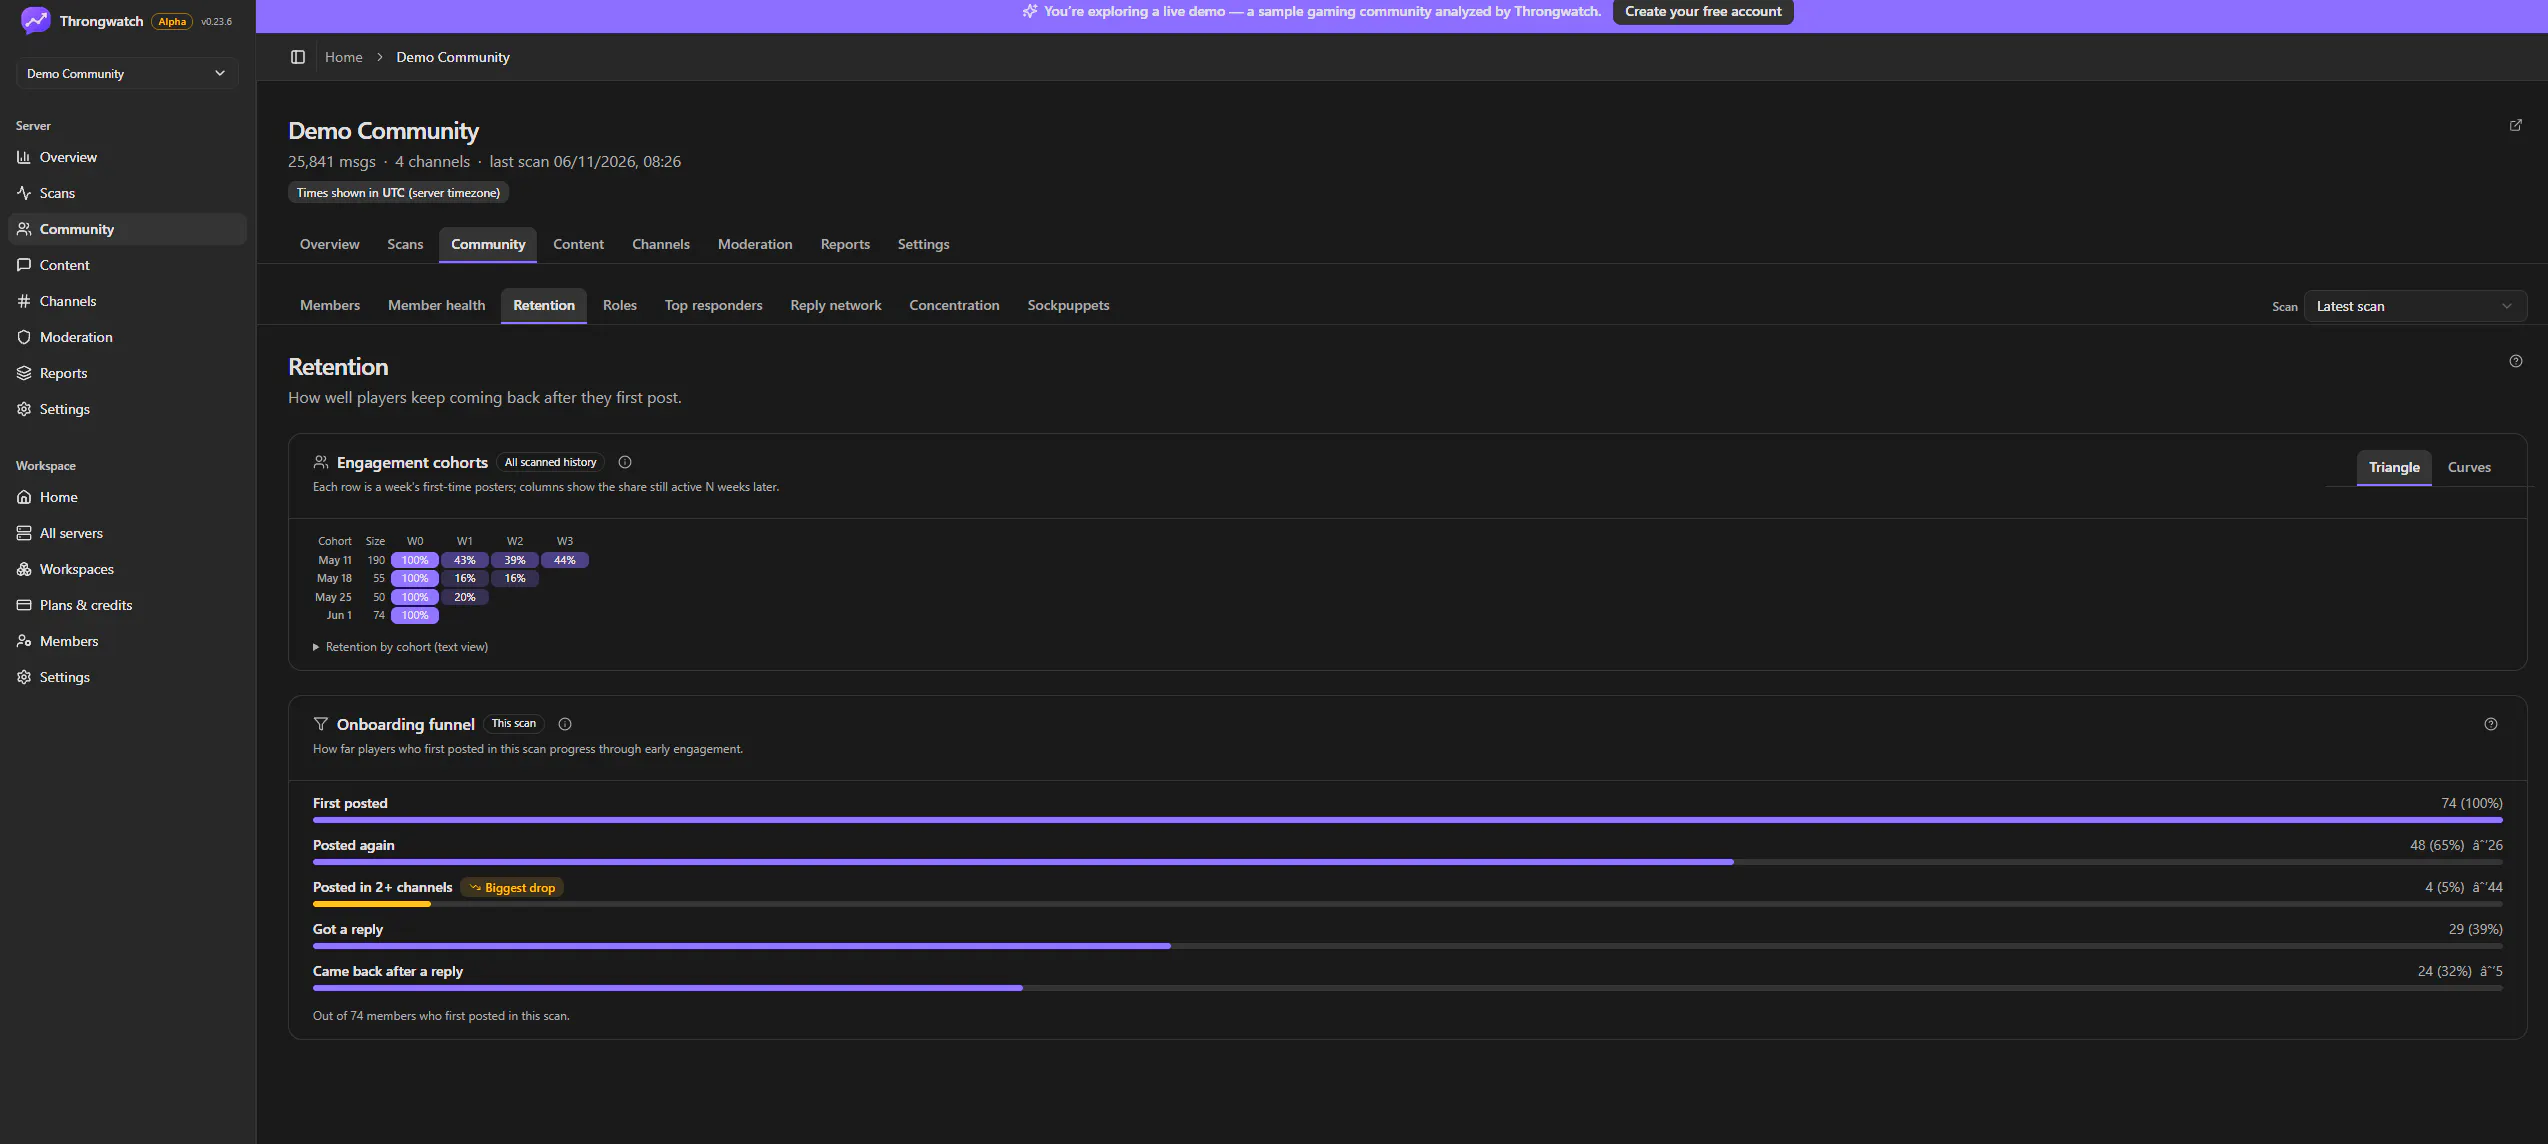Open the Members sub-tab
The image size is (2548, 1144).
pyautogui.click(x=329, y=305)
